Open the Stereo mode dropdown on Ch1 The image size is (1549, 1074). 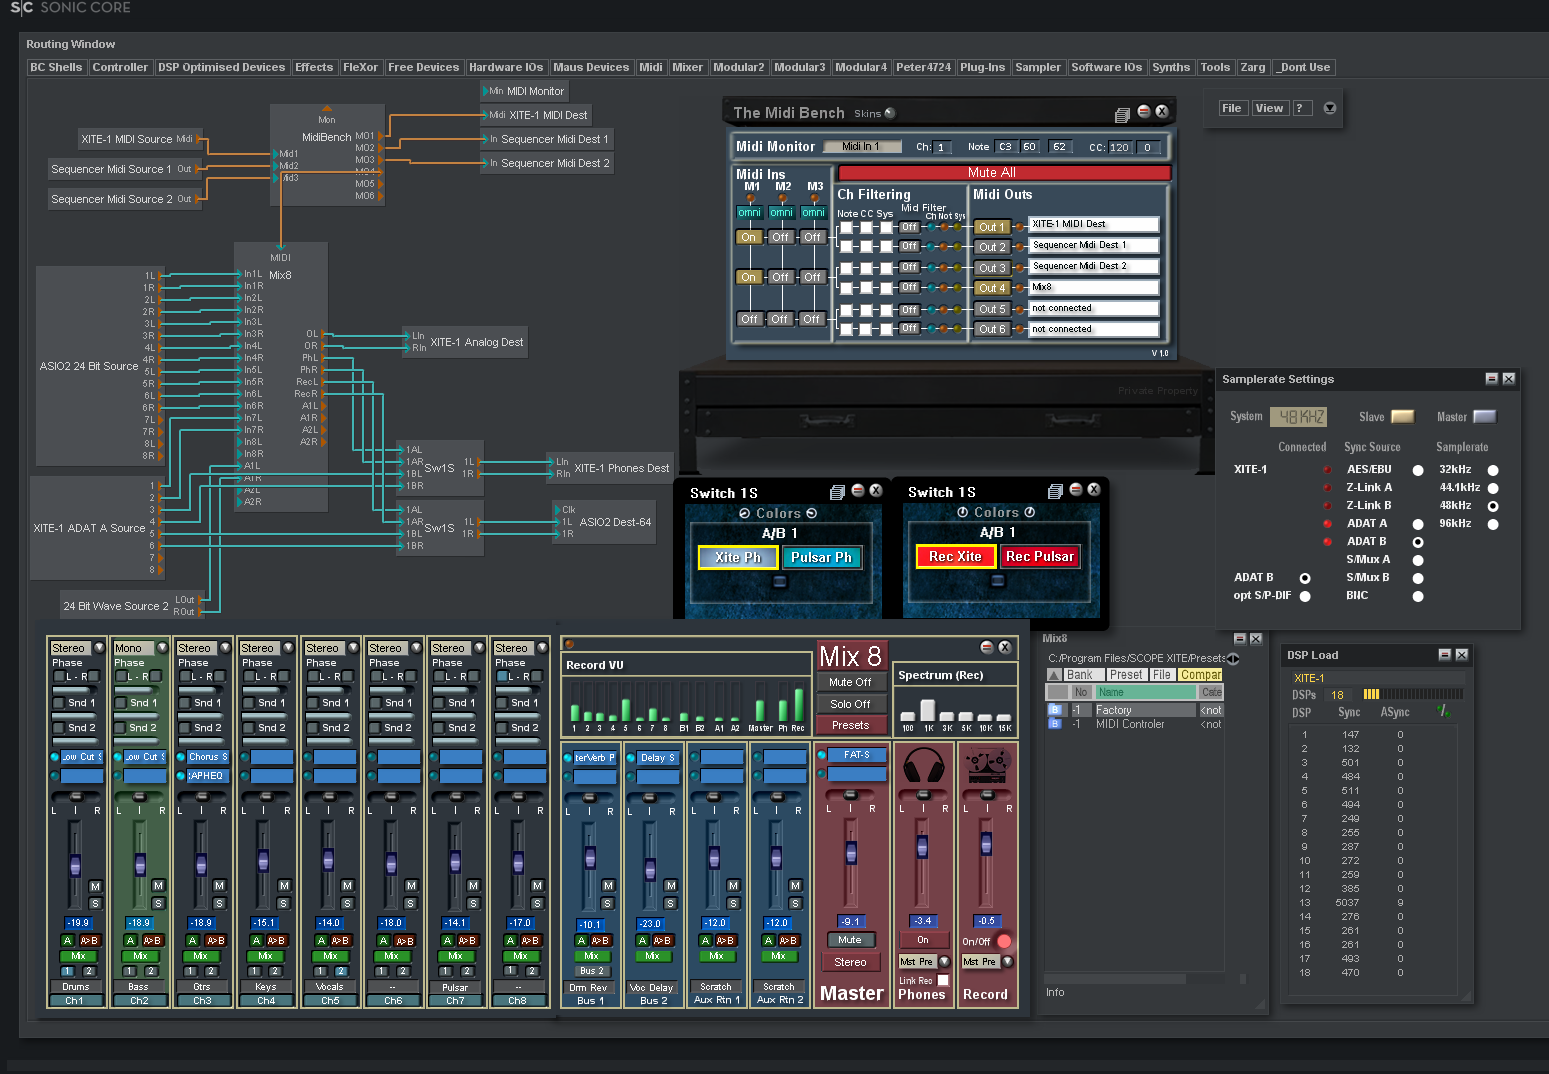tap(99, 648)
